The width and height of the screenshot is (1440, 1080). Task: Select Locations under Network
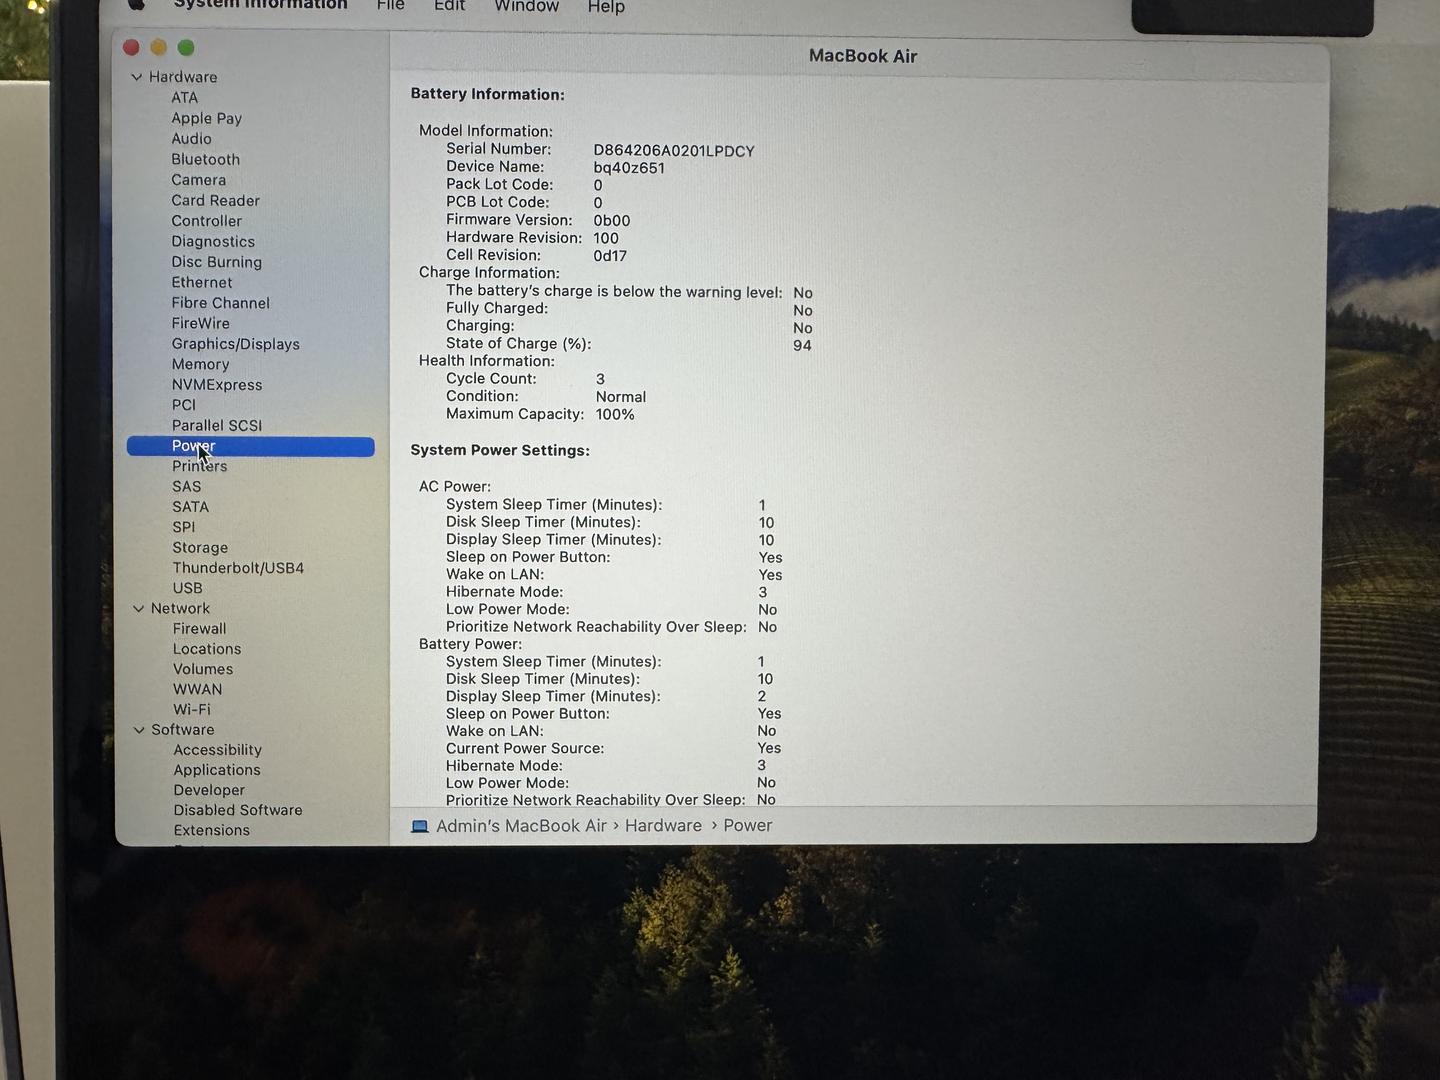click(x=207, y=649)
